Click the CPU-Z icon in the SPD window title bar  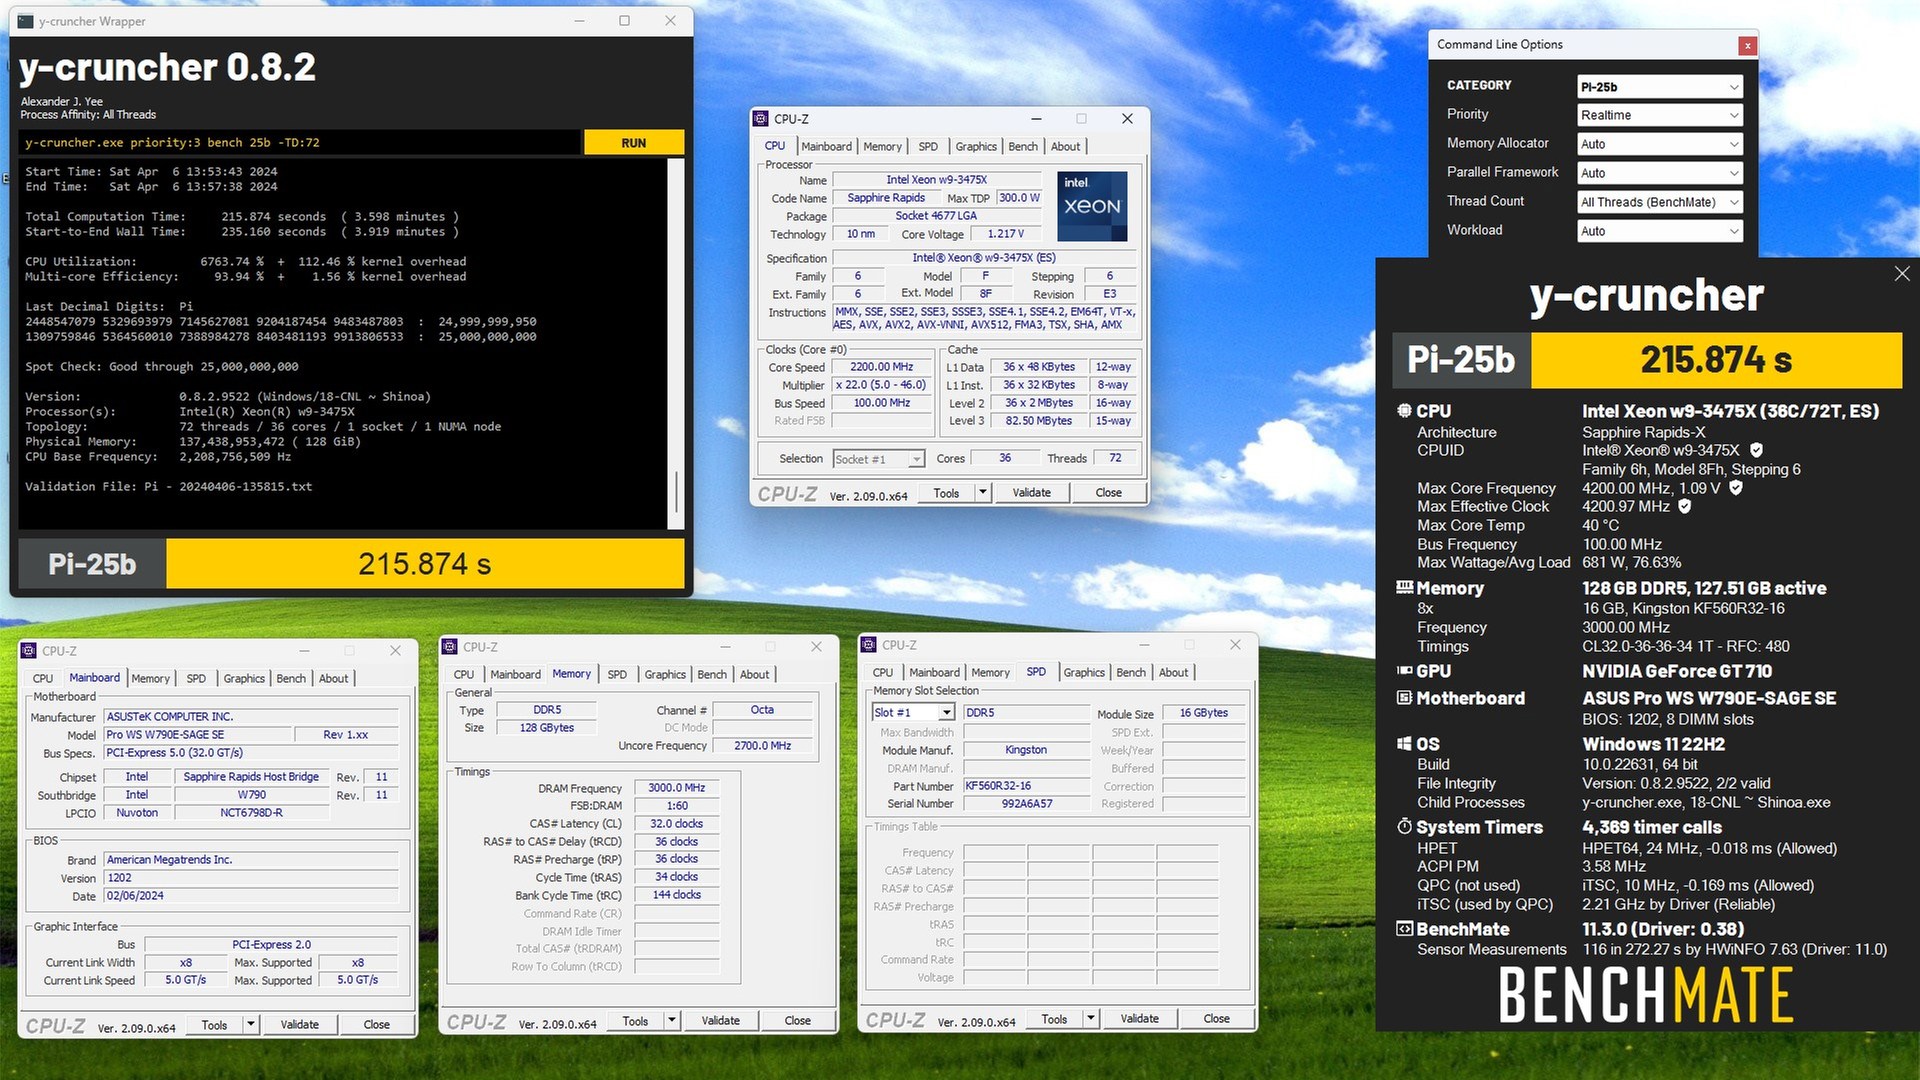coord(869,645)
